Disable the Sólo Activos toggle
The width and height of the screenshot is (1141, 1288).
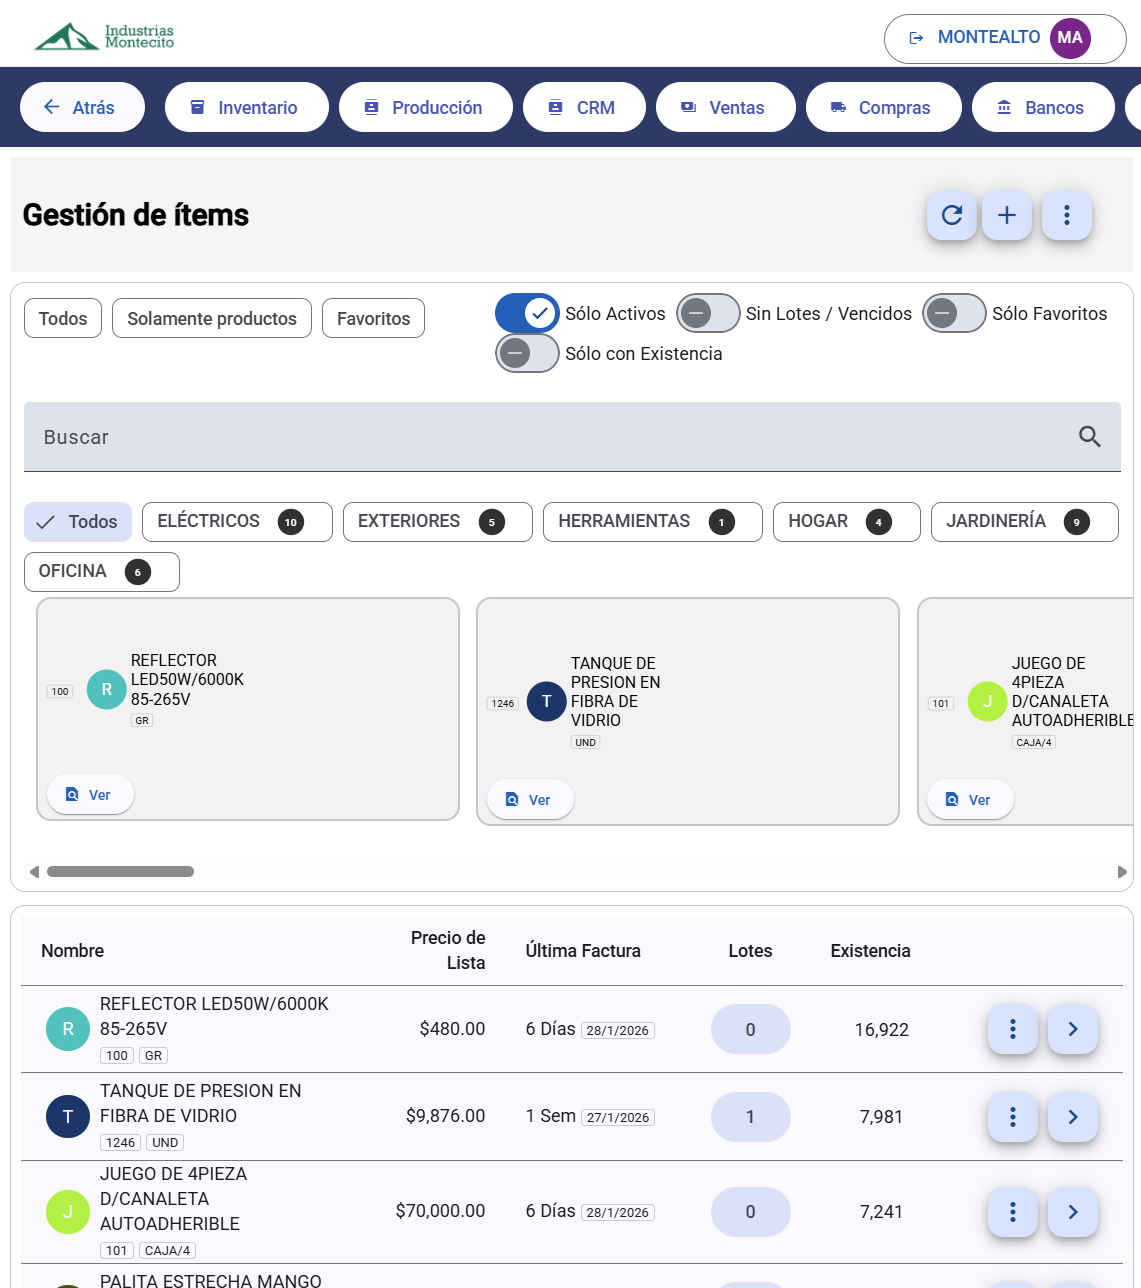pos(526,313)
